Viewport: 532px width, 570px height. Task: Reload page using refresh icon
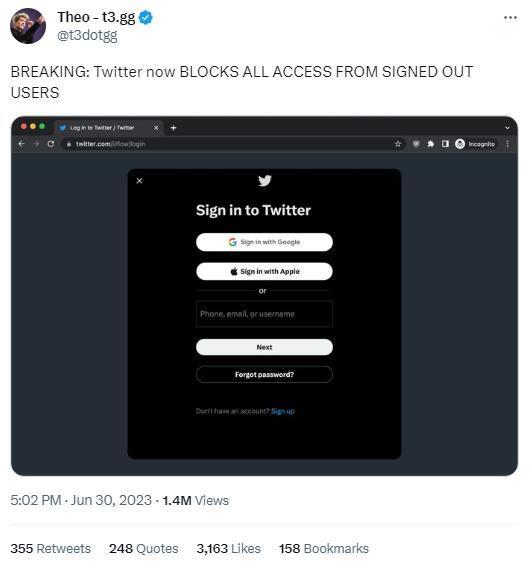[51, 144]
